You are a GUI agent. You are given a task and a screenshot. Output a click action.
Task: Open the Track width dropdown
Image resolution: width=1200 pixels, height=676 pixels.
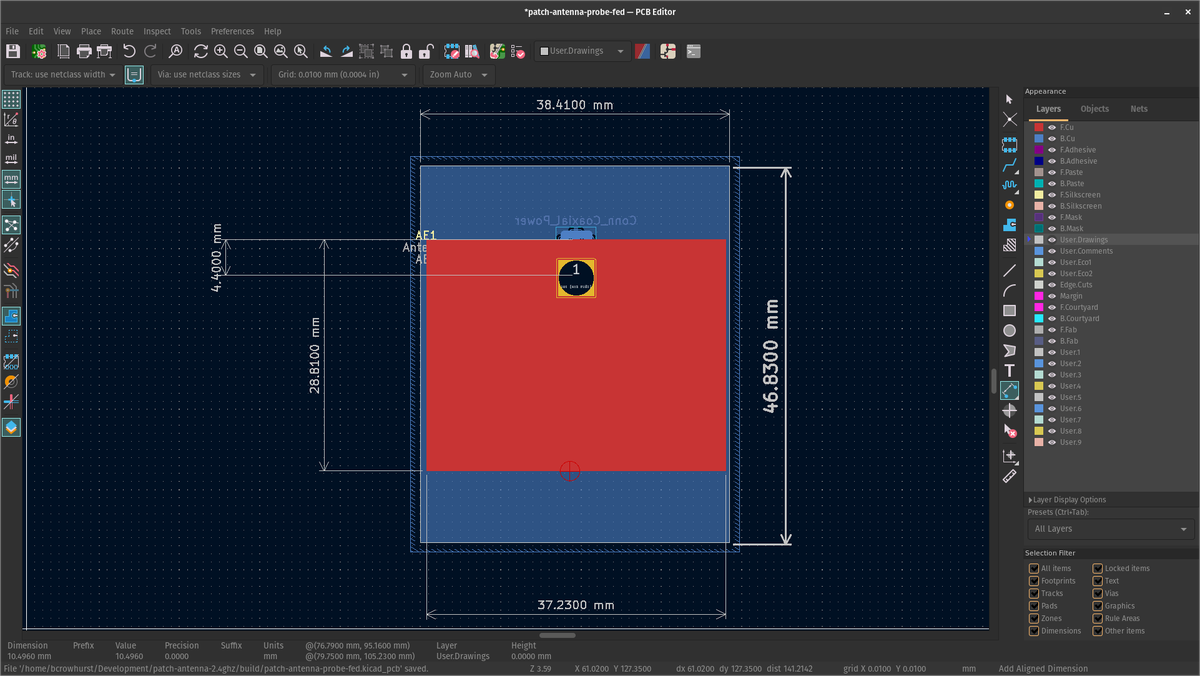point(63,75)
